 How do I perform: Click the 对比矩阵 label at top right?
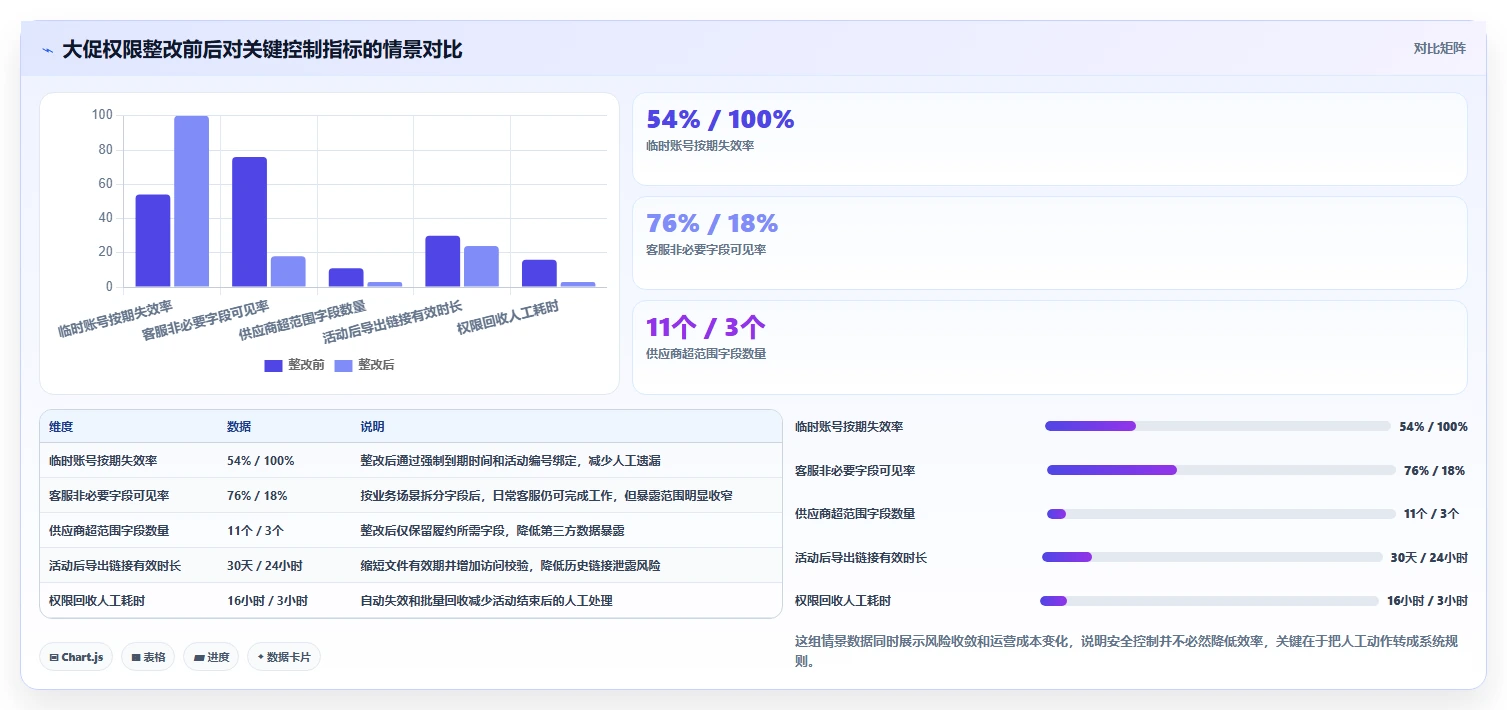[1440, 48]
